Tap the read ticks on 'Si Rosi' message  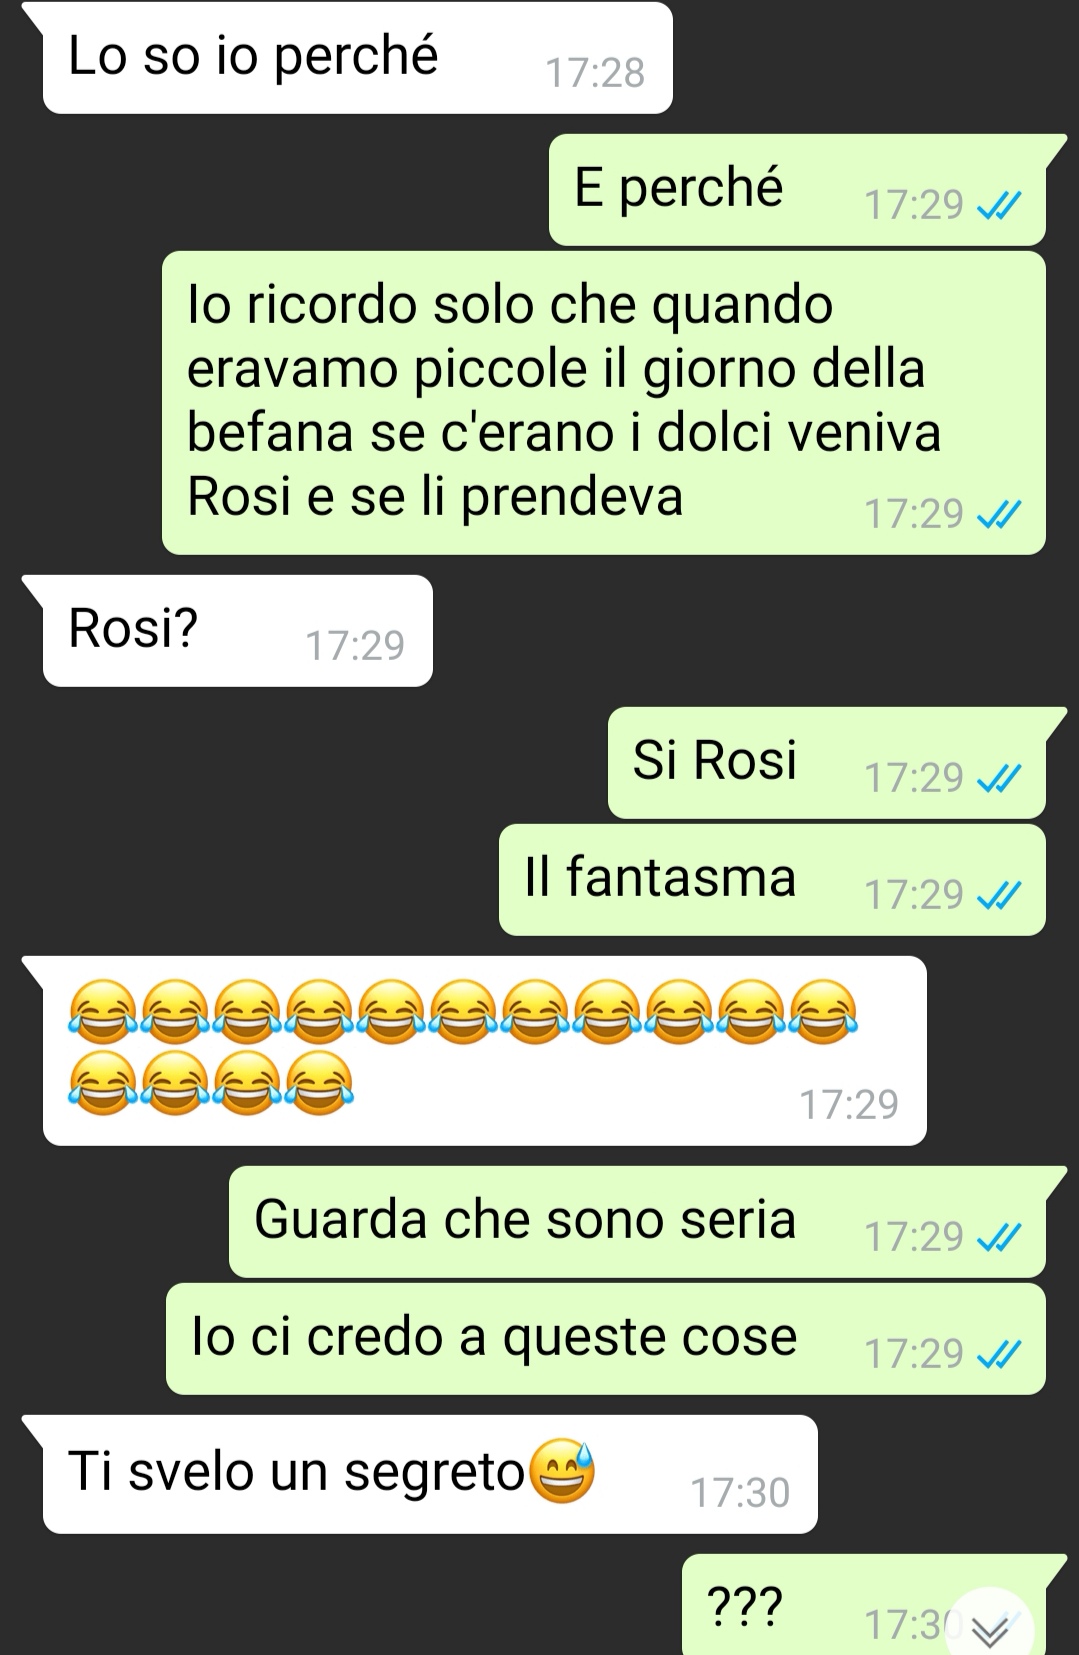(999, 779)
